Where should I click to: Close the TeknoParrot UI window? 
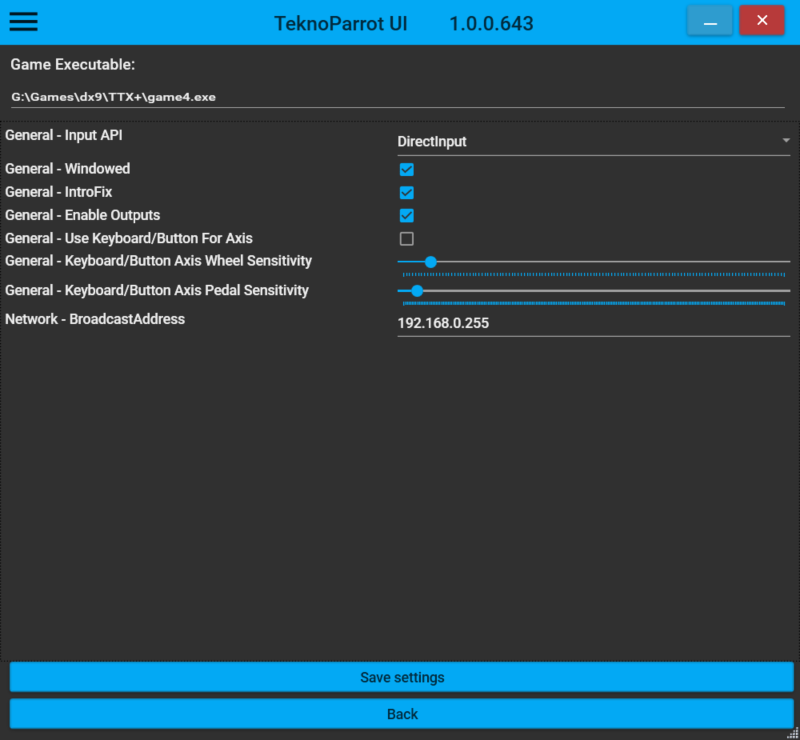(762, 20)
